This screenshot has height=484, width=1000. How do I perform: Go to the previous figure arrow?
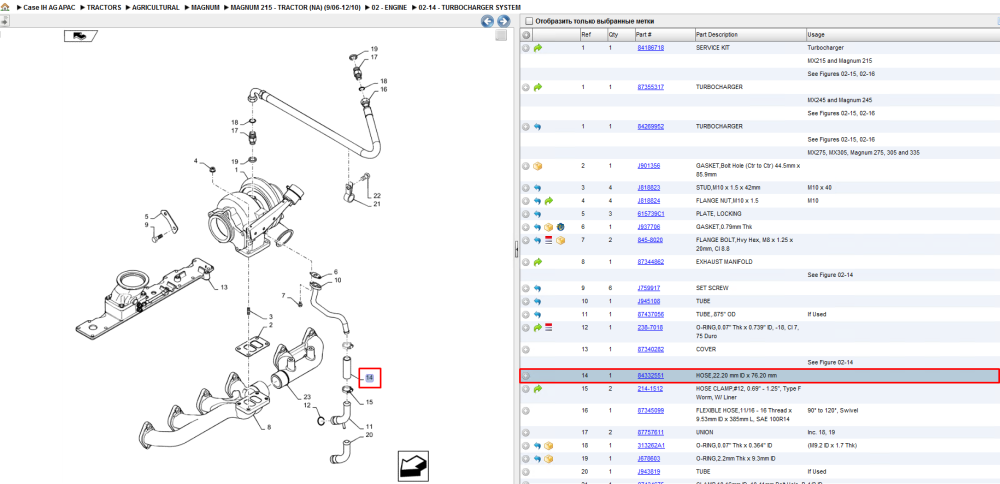point(487,21)
